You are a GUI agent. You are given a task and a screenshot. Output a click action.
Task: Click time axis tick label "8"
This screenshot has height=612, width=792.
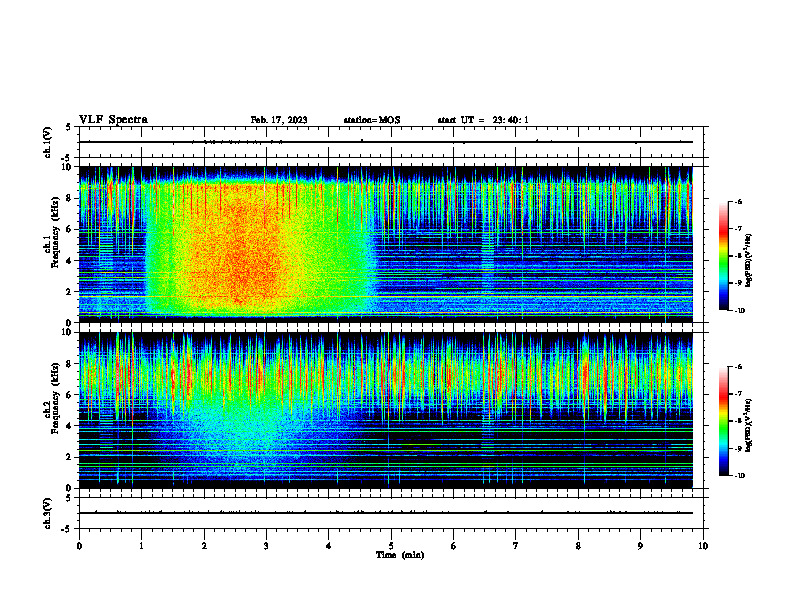pos(578,546)
